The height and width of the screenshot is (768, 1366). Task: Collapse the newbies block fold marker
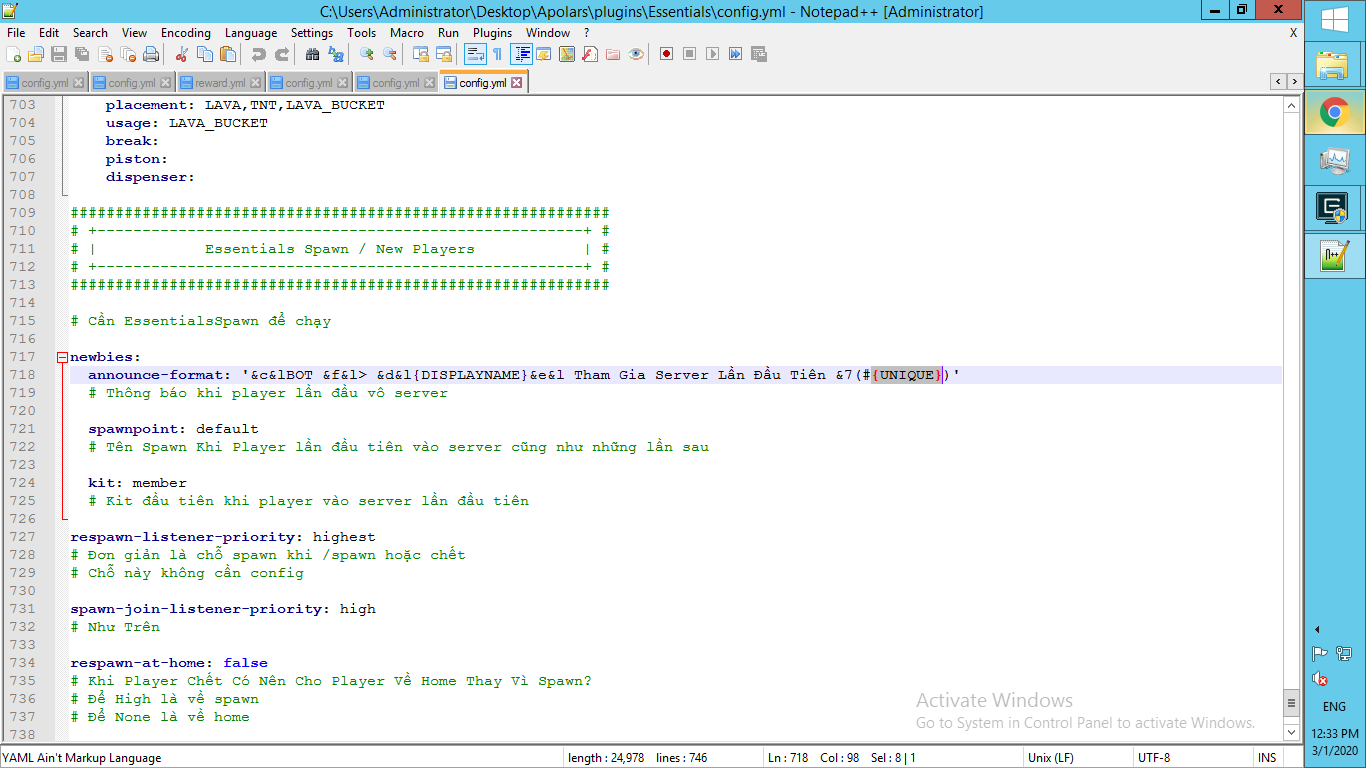pos(62,357)
